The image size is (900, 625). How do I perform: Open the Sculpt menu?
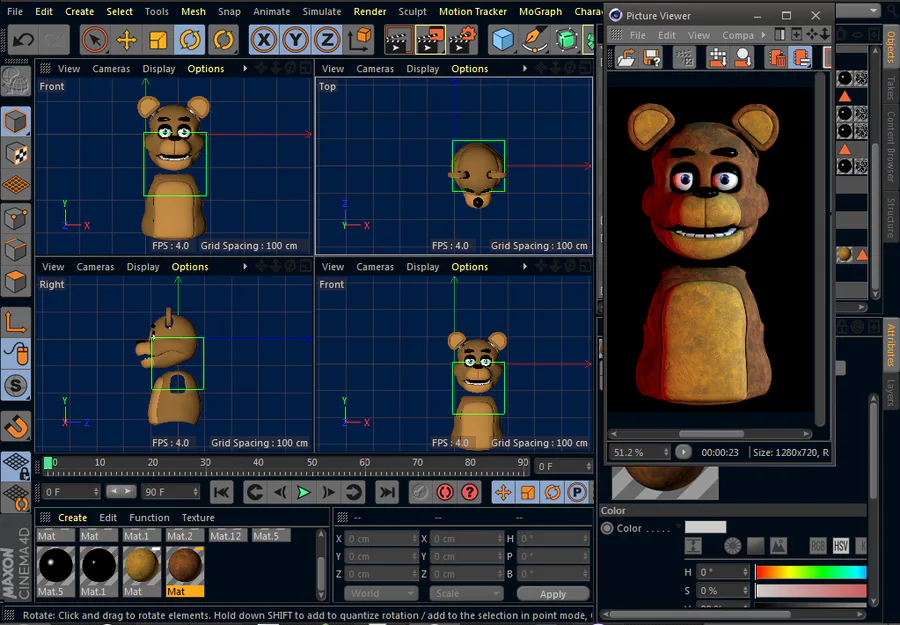(412, 11)
